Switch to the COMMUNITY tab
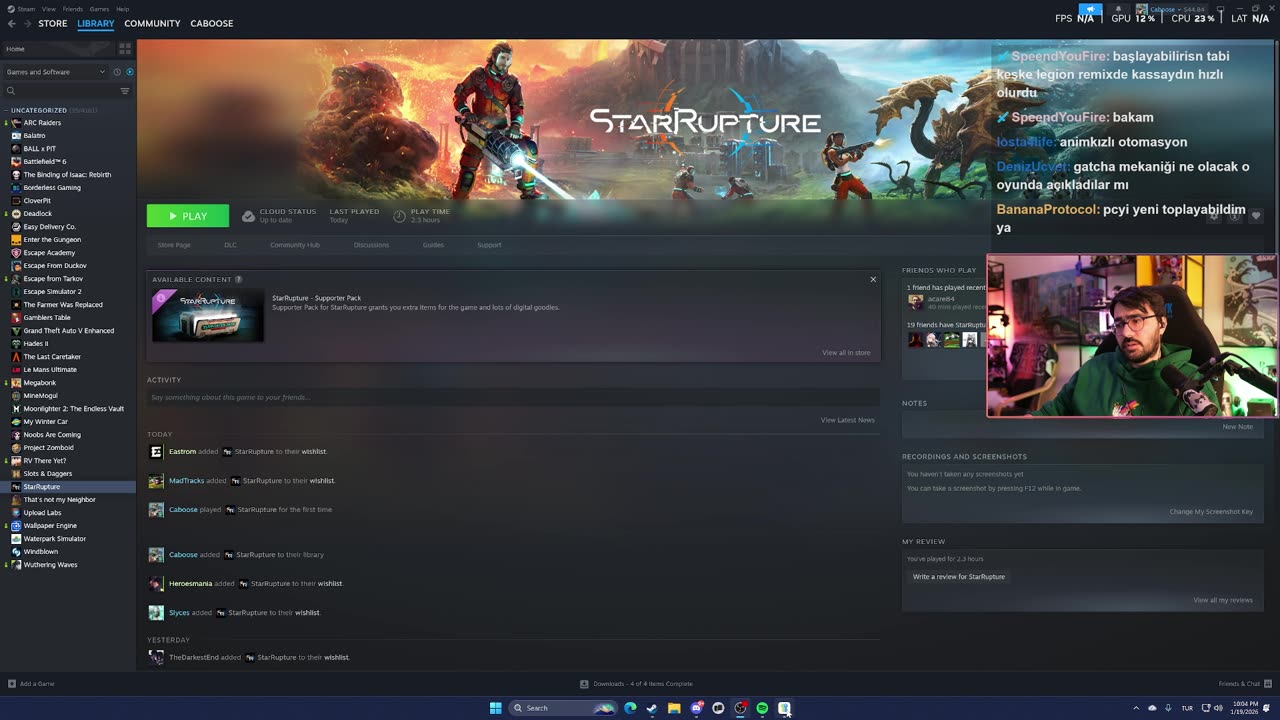This screenshot has width=1280, height=720. tap(152, 23)
